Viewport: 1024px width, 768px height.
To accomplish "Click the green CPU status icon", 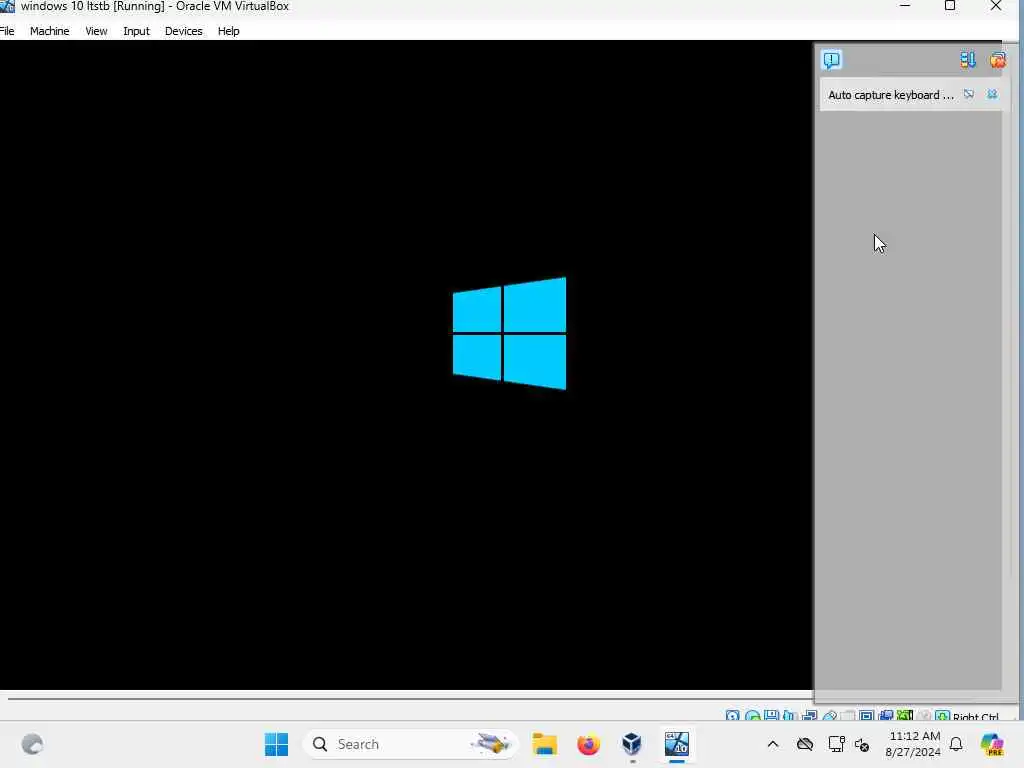I will 904,716.
